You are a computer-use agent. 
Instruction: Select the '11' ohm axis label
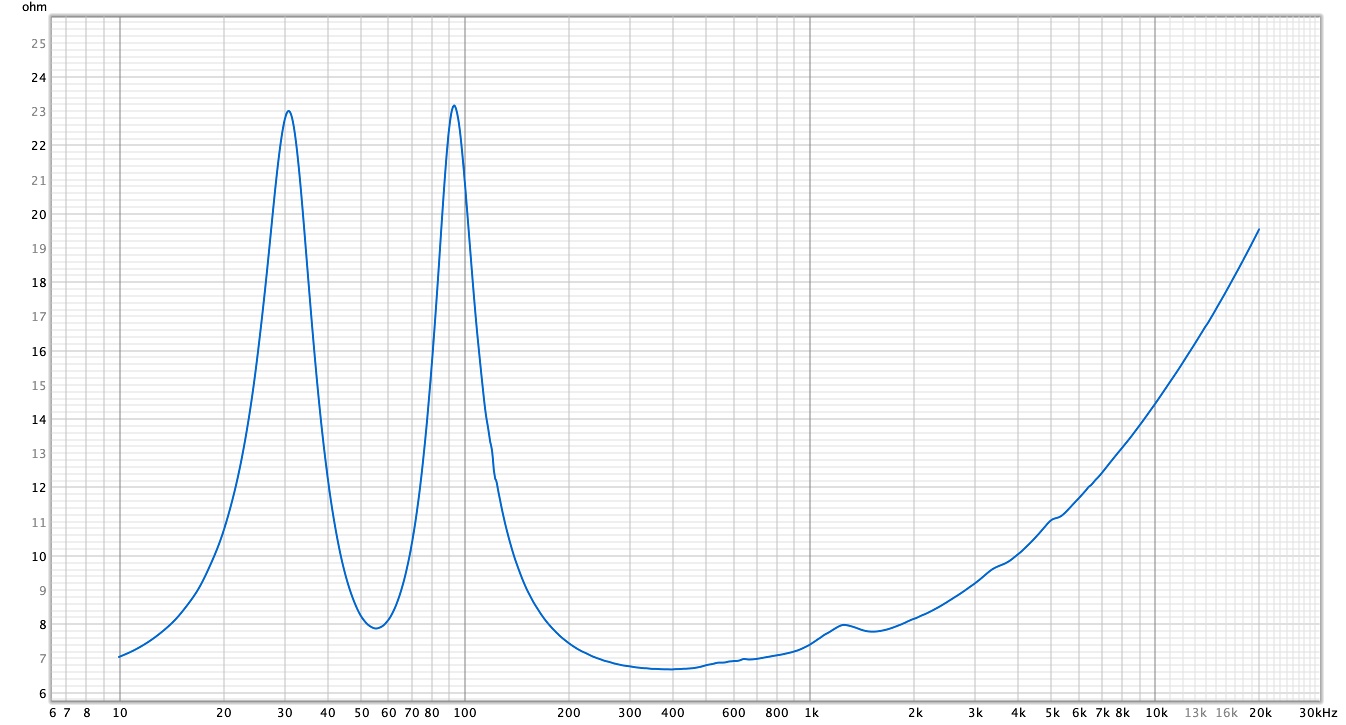(x=38, y=522)
